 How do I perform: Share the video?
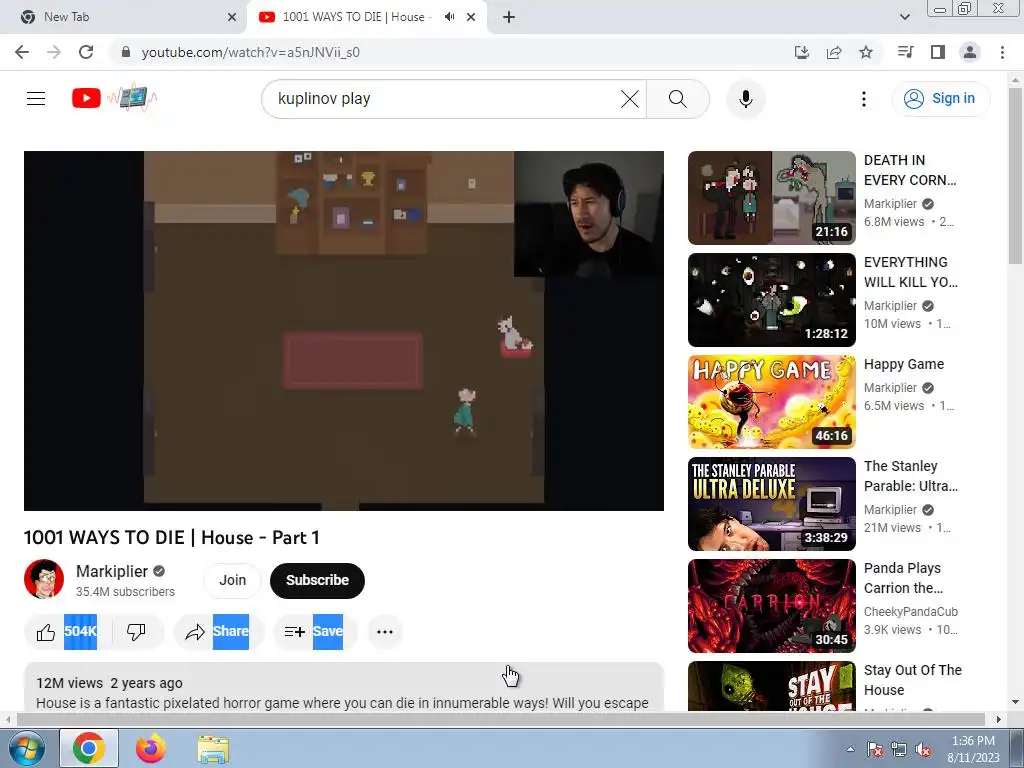coord(219,632)
